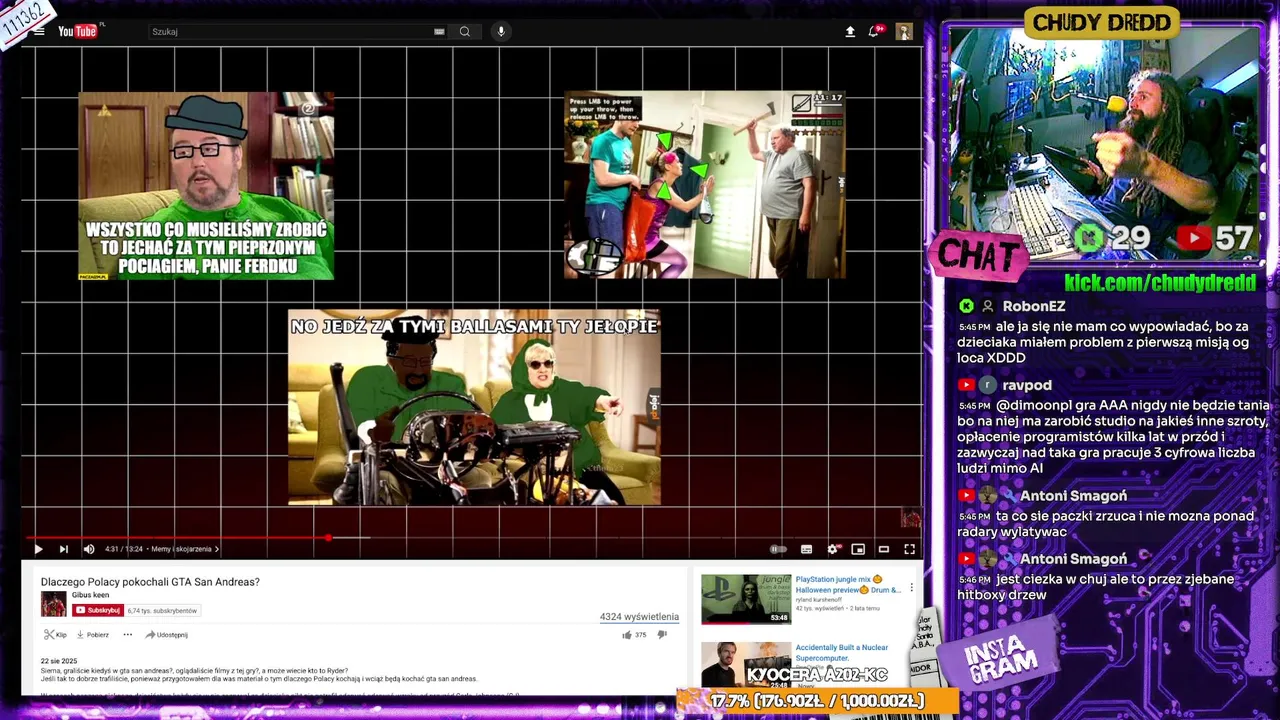The width and height of the screenshot is (1280, 720).
Task: Open the Gibus keen channel avatar
Action: [x=53, y=604]
